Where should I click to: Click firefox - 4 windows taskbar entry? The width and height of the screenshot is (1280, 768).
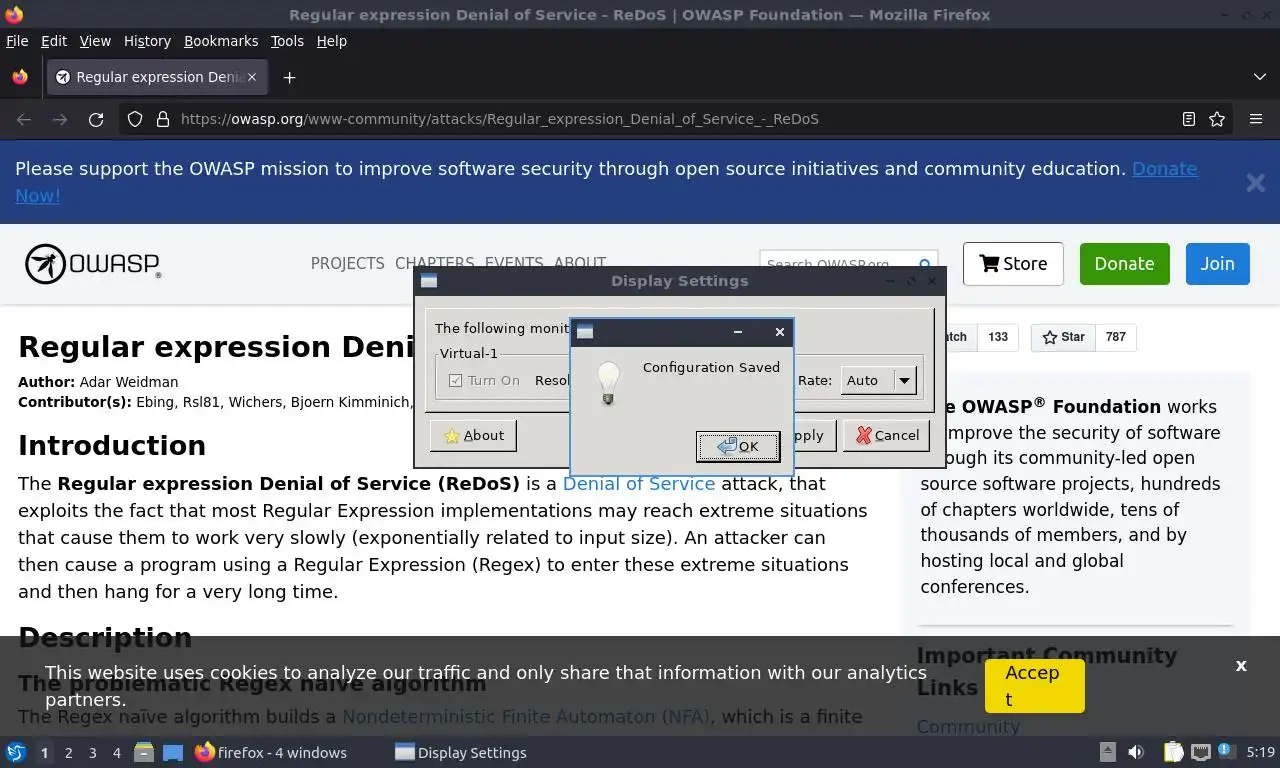pyautogui.click(x=271, y=753)
